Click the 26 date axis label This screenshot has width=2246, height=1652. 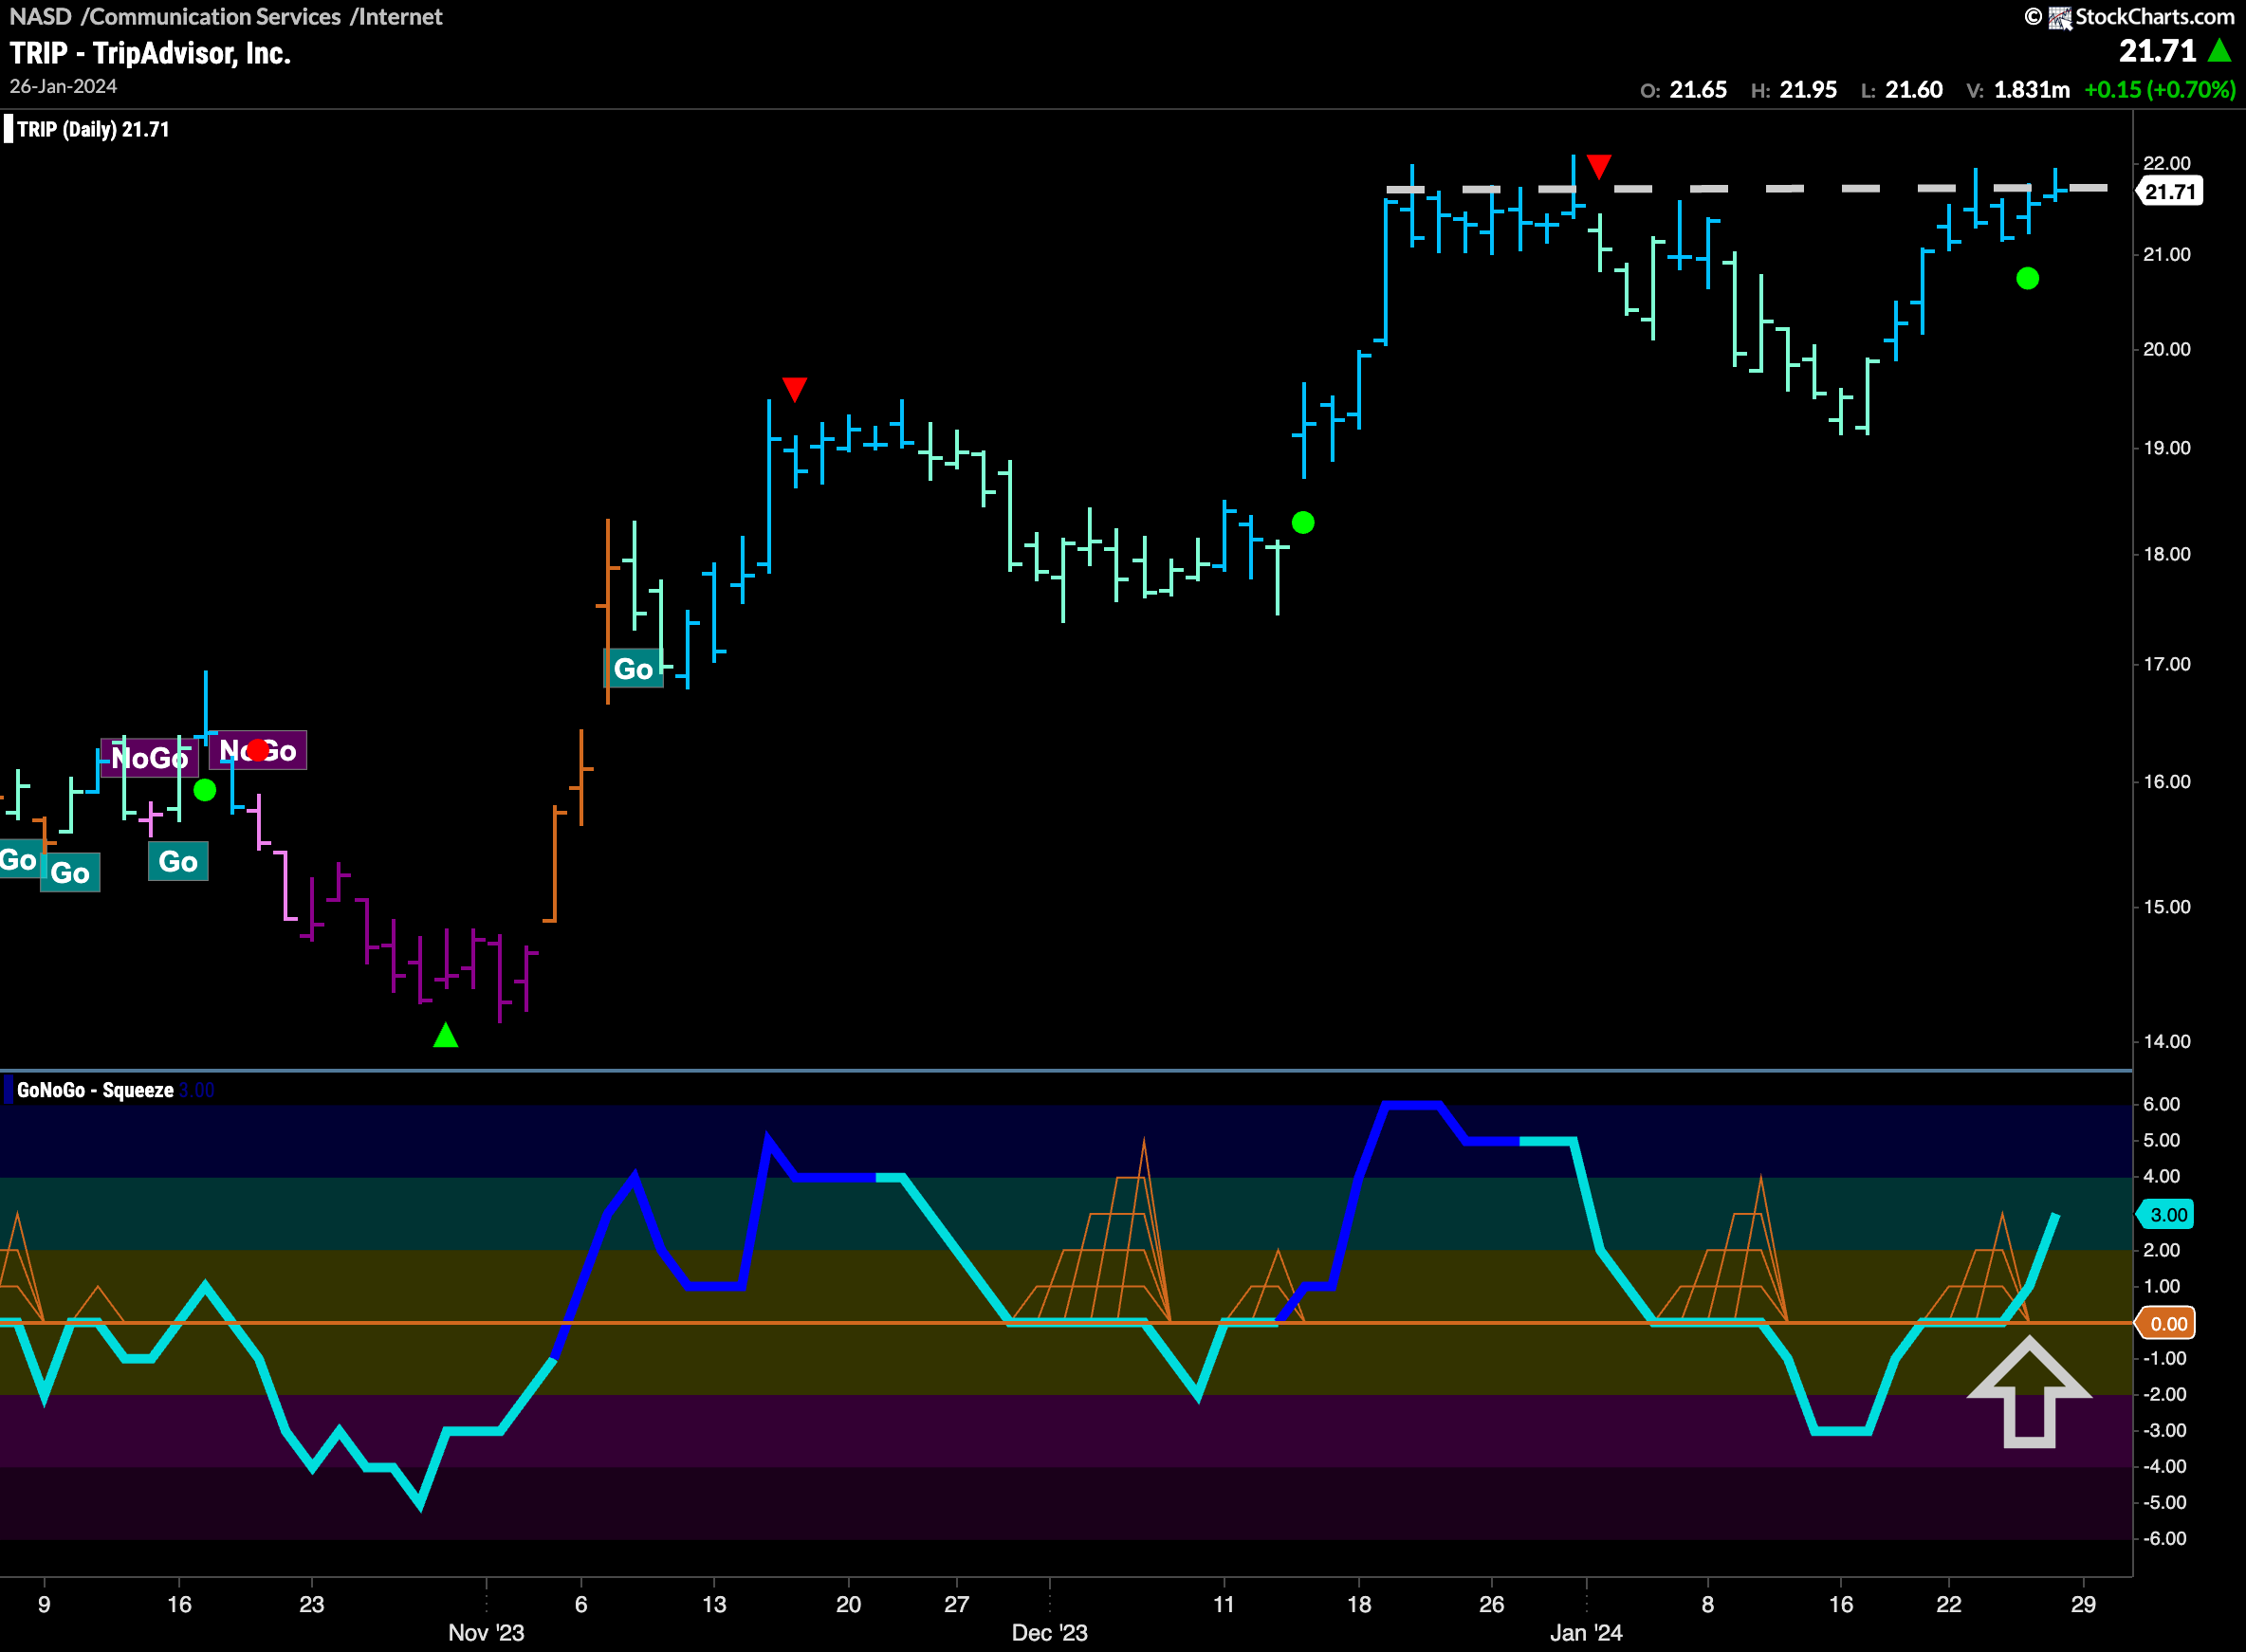point(1491,1604)
